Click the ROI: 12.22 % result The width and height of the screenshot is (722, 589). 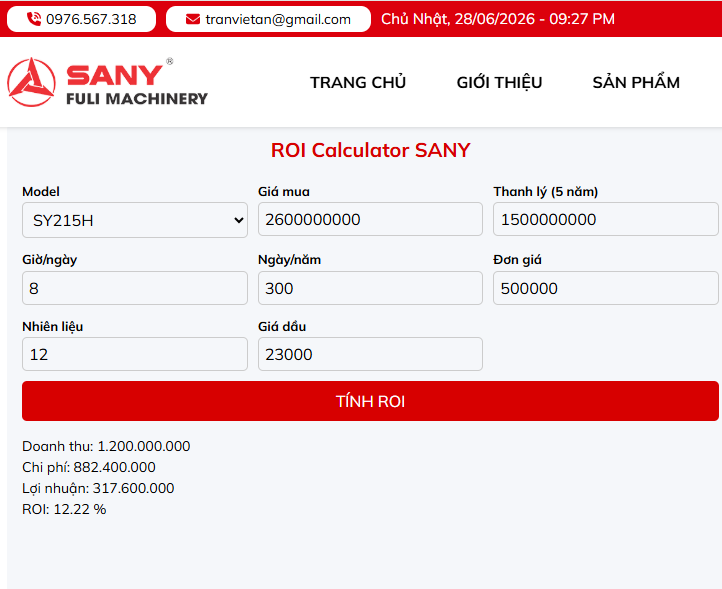64,509
